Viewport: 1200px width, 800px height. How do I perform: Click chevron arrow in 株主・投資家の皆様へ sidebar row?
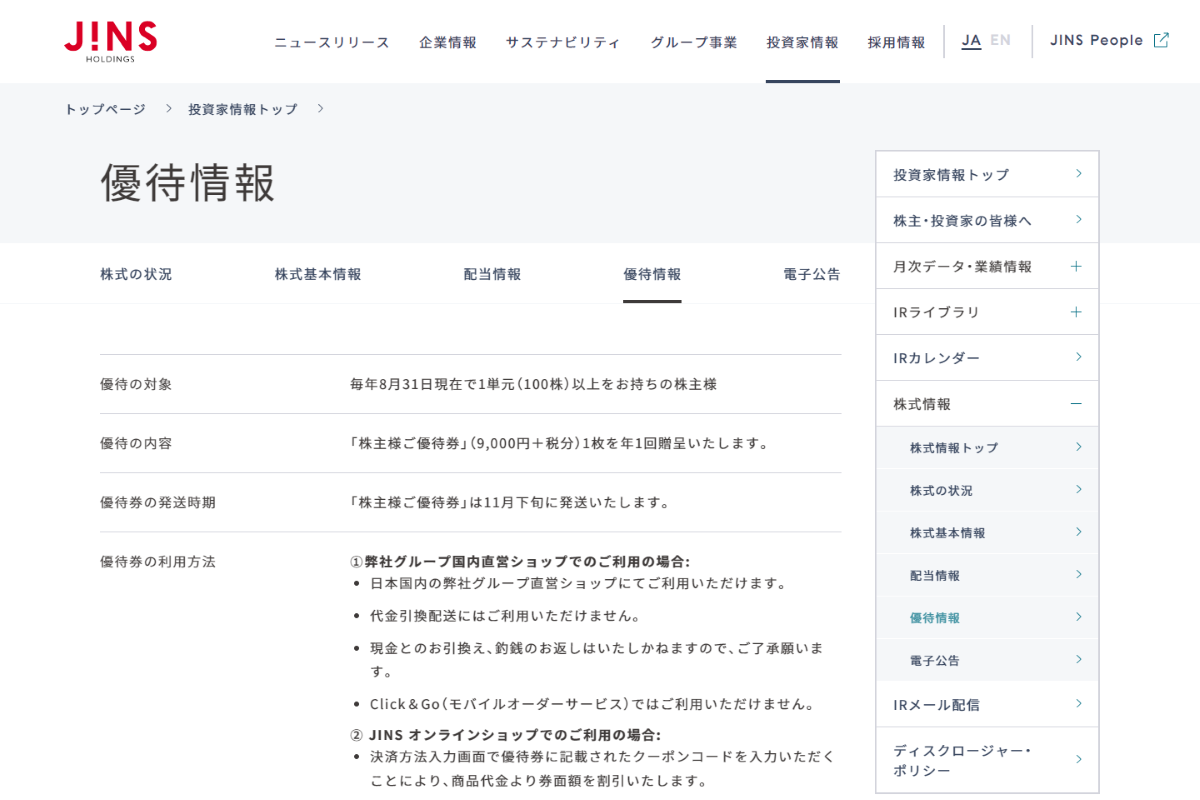[x=1079, y=219]
